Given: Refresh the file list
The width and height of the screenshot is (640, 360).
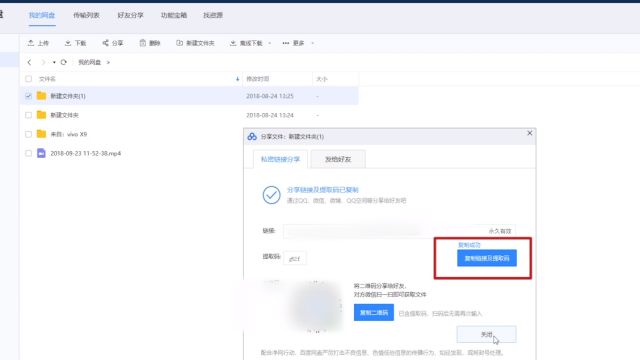Looking at the screenshot, I should click(64, 62).
